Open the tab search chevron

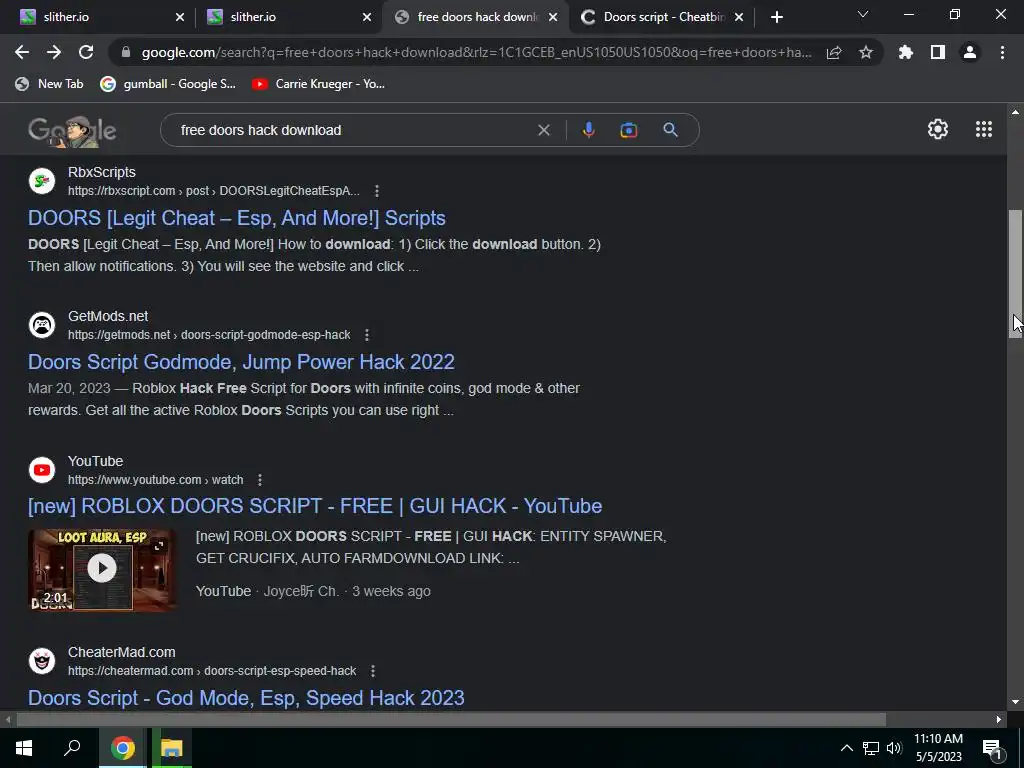[x=863, y=14]
